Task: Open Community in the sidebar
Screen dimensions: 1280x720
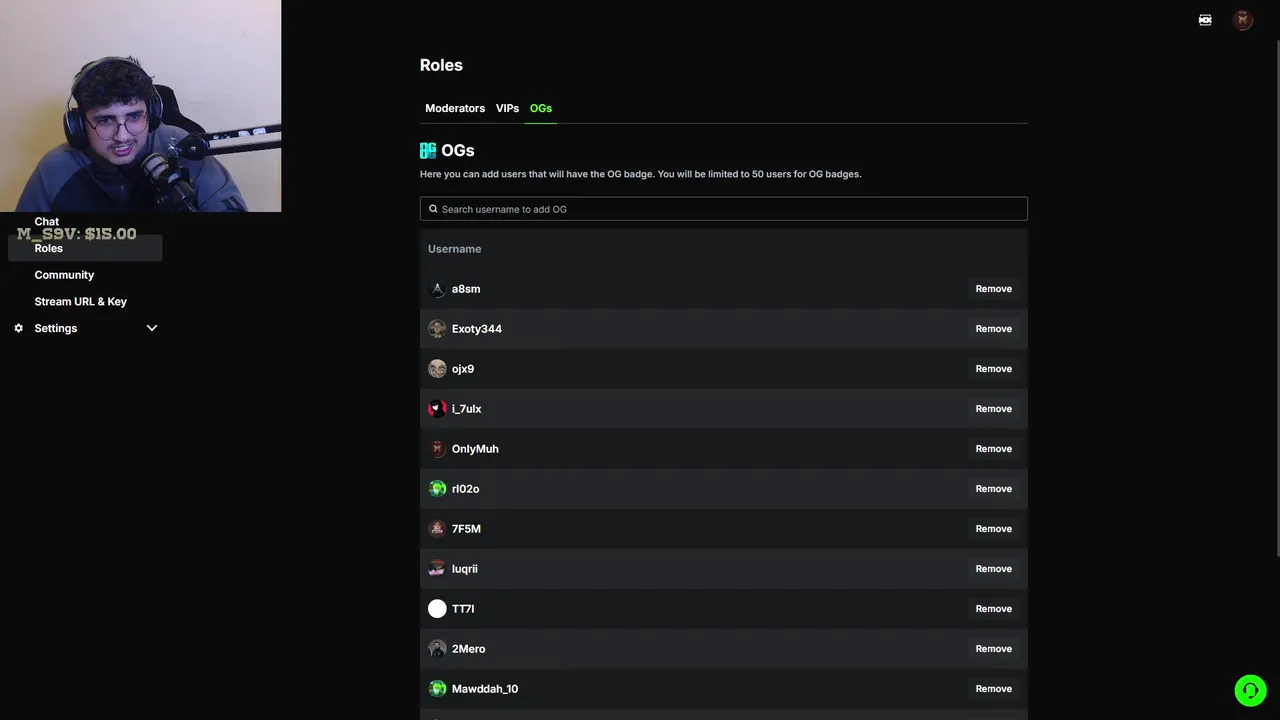Action: click(64, 275)
